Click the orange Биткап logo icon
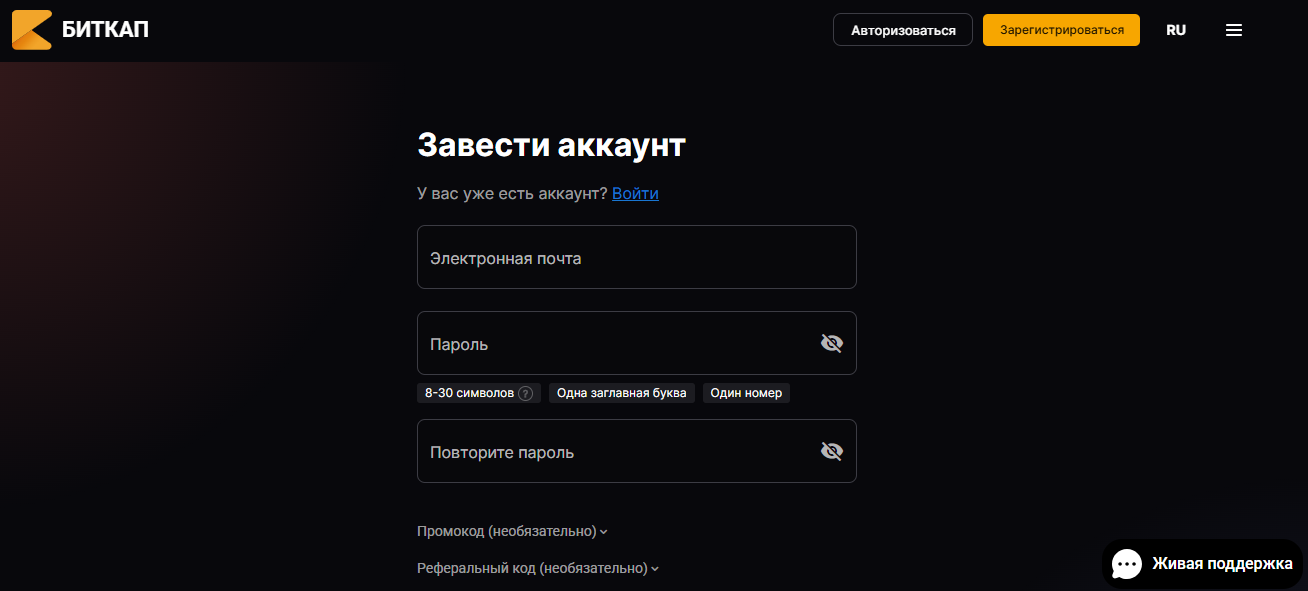 (31, 30)
